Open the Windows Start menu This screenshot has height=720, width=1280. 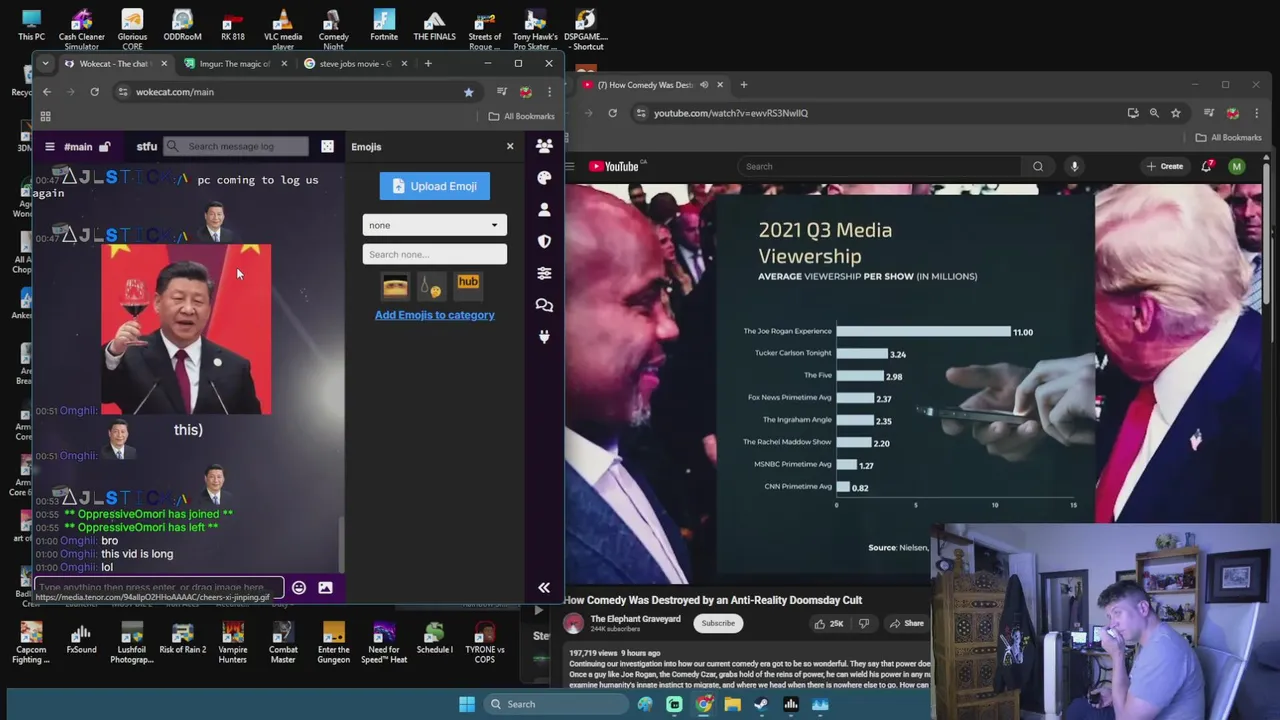[467, 704]
